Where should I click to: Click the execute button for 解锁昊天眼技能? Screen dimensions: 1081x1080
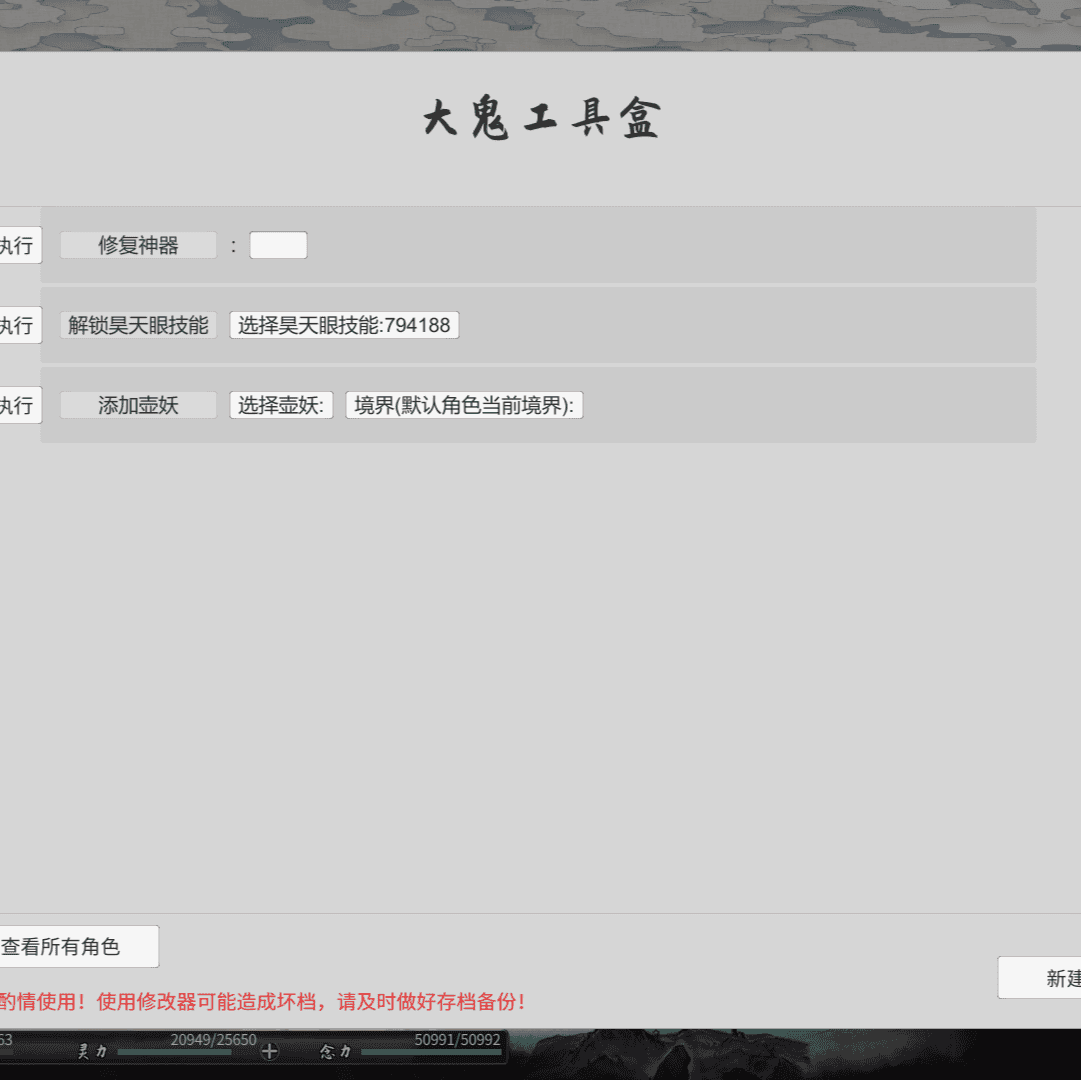[20, 325]
